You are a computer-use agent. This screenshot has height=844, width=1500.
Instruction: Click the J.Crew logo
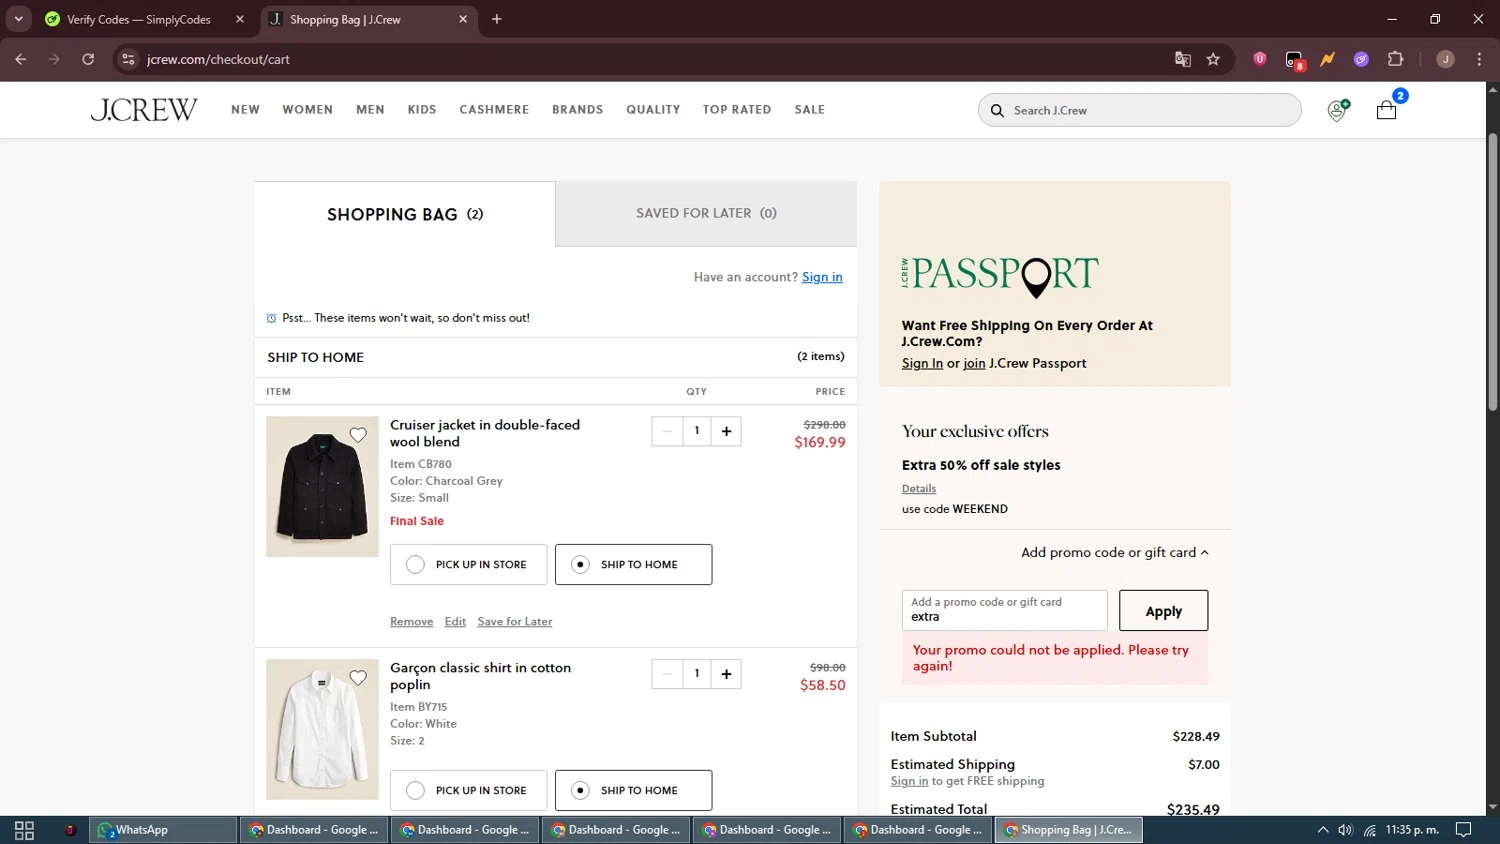coord(144,109)
